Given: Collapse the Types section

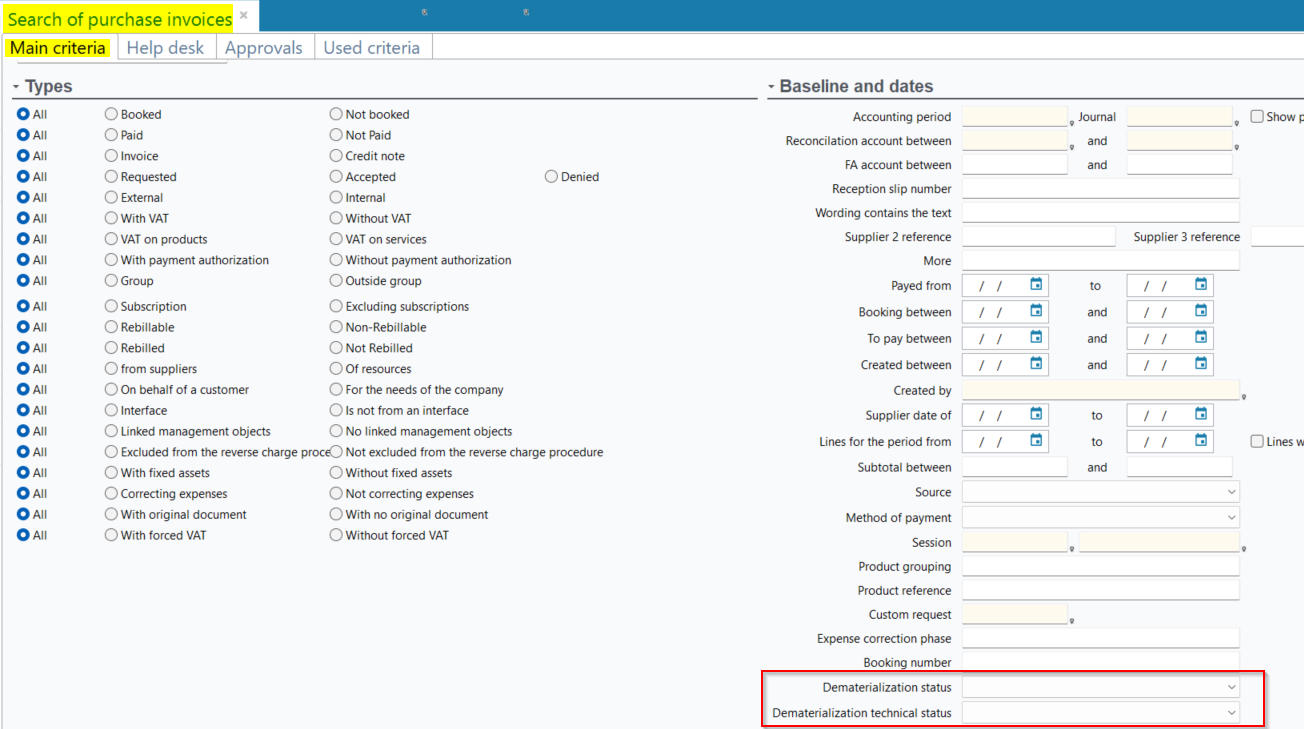Looking at the screenshot, I should (16, 88).
